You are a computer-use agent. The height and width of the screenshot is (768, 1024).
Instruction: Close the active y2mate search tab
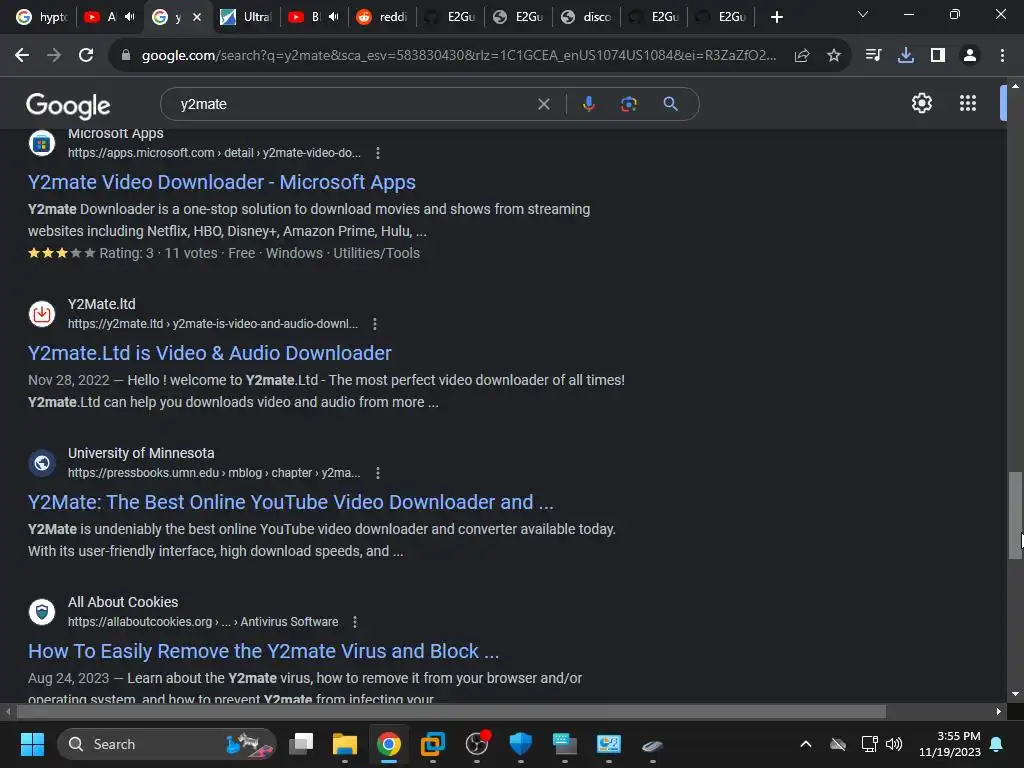point(197,18)
